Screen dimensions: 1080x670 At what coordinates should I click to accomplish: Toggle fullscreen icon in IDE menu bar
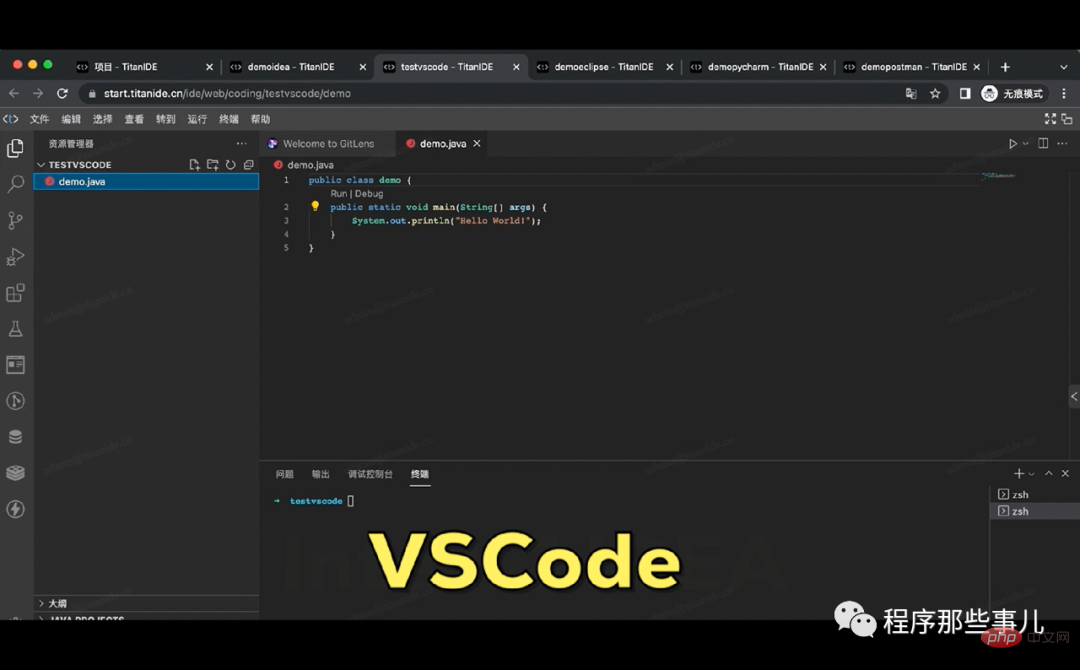click(x=1050, y=118)
